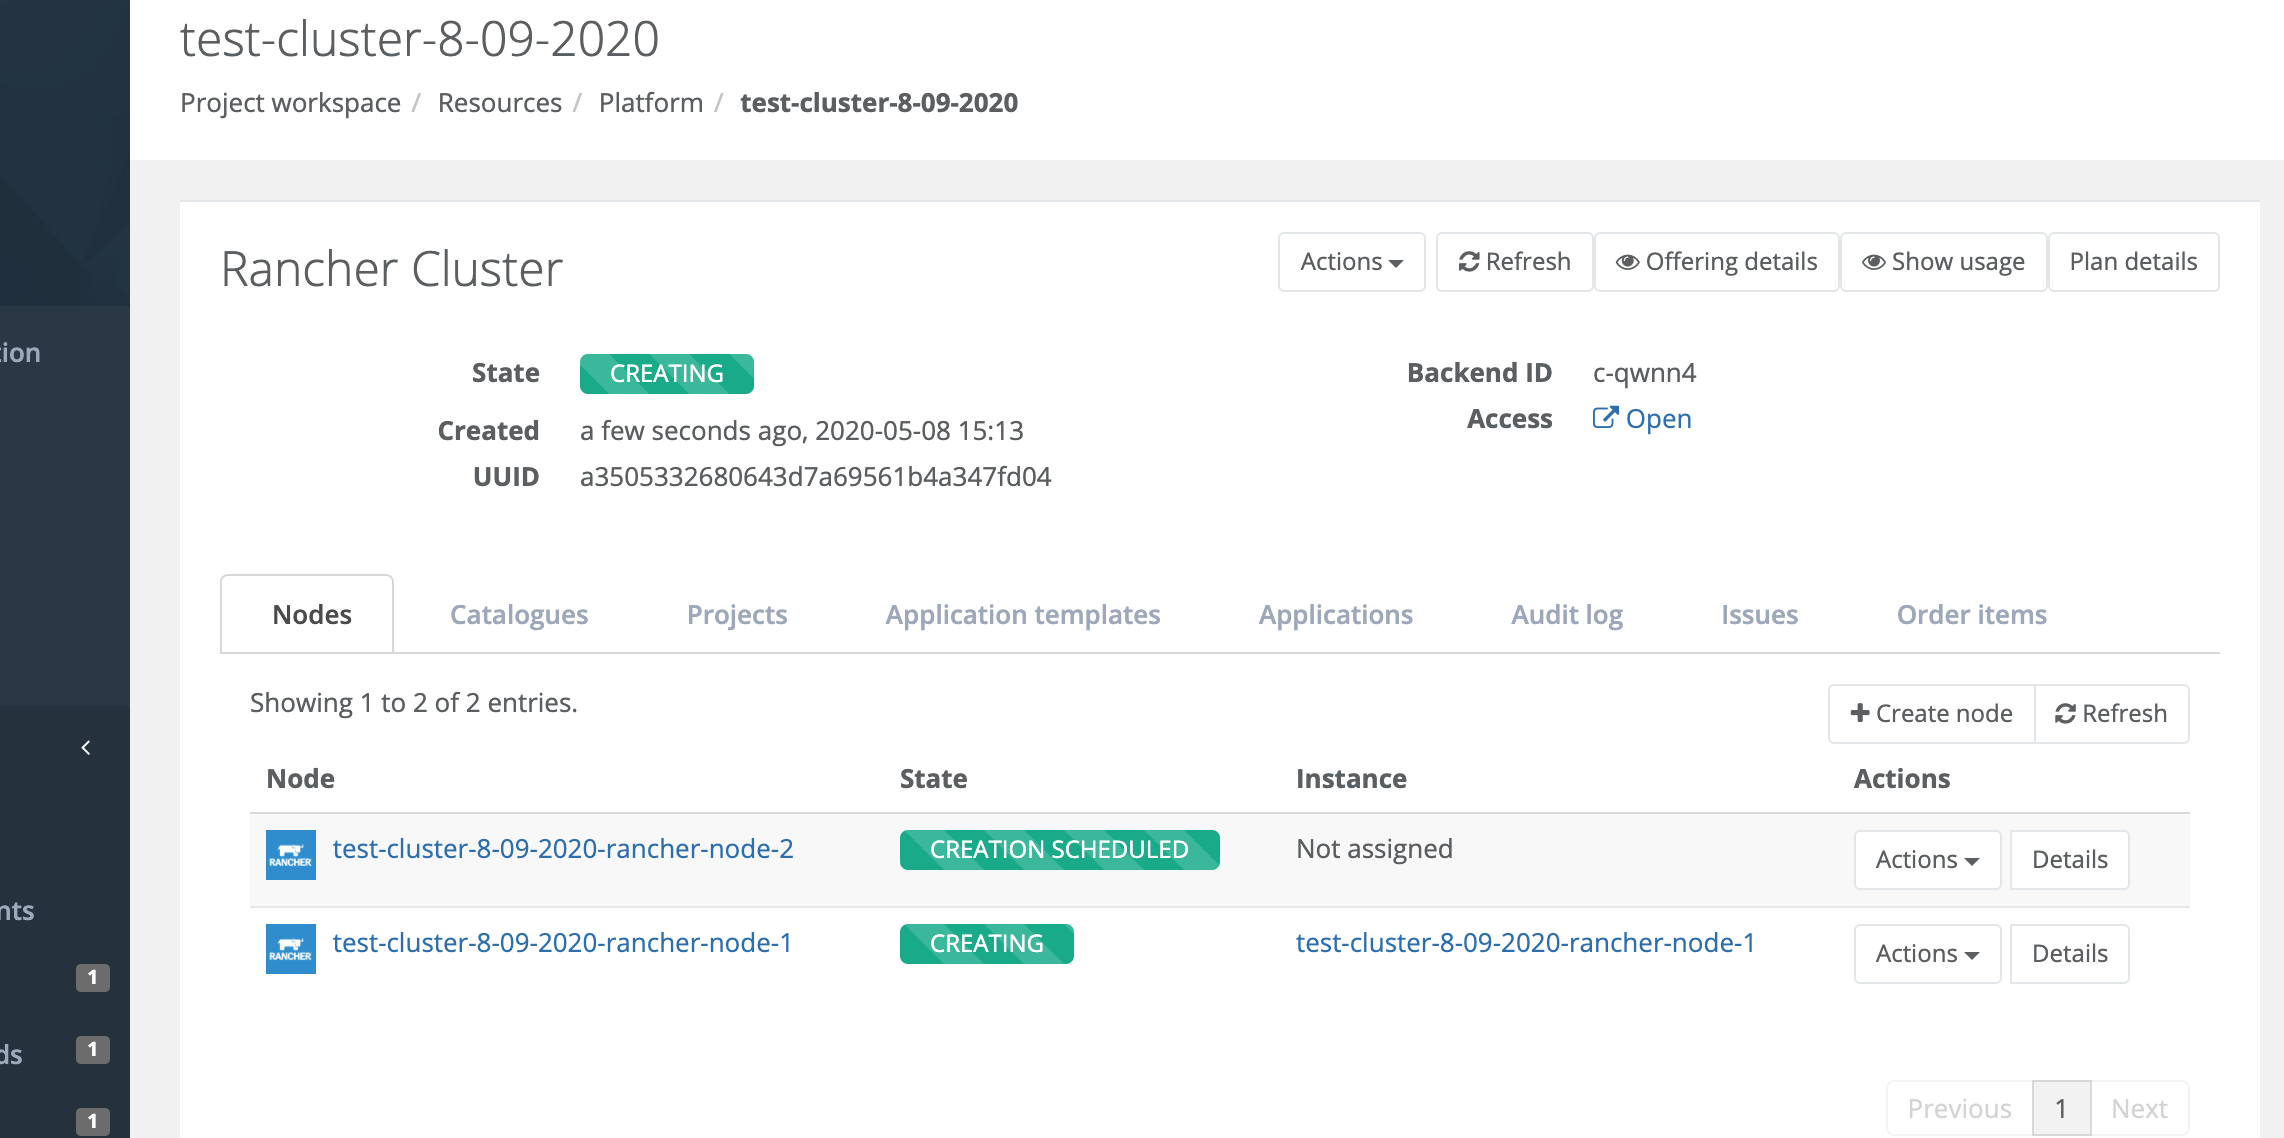2284x1138 pixels.
Task: Click the breadcrumb test-cluster-8-09-2020 current item
Action: 879,103
